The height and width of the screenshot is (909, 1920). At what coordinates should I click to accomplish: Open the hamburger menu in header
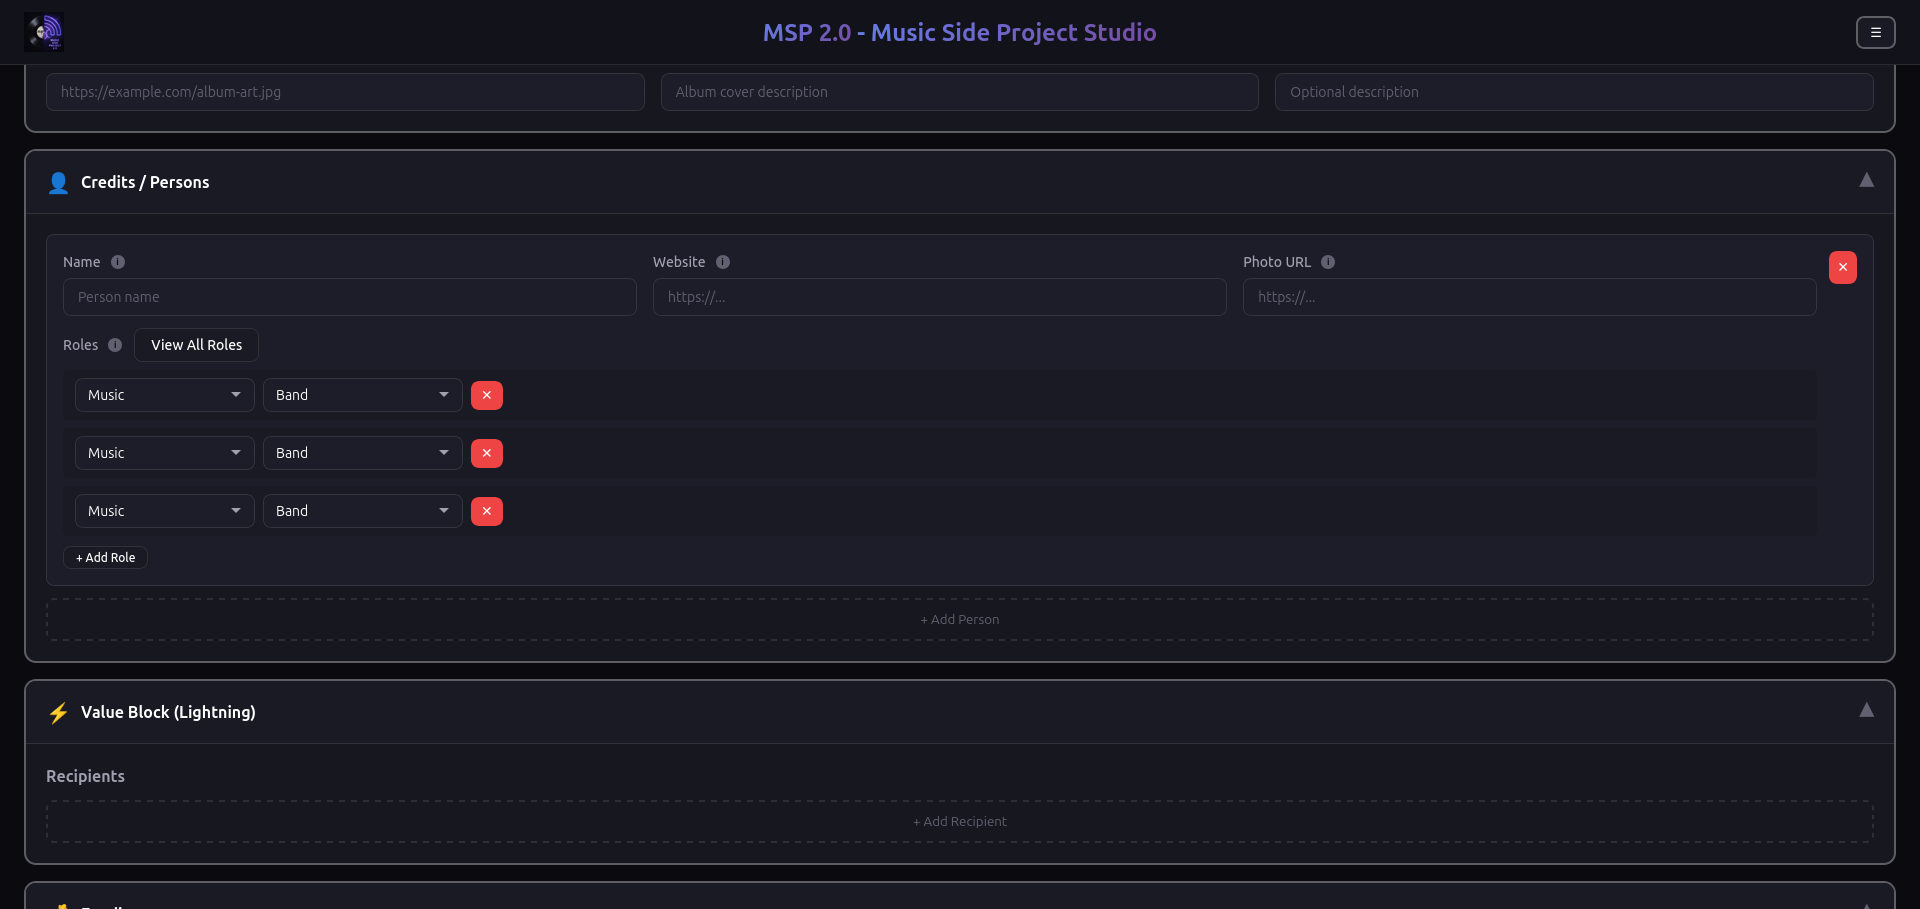click(1875, 32)
